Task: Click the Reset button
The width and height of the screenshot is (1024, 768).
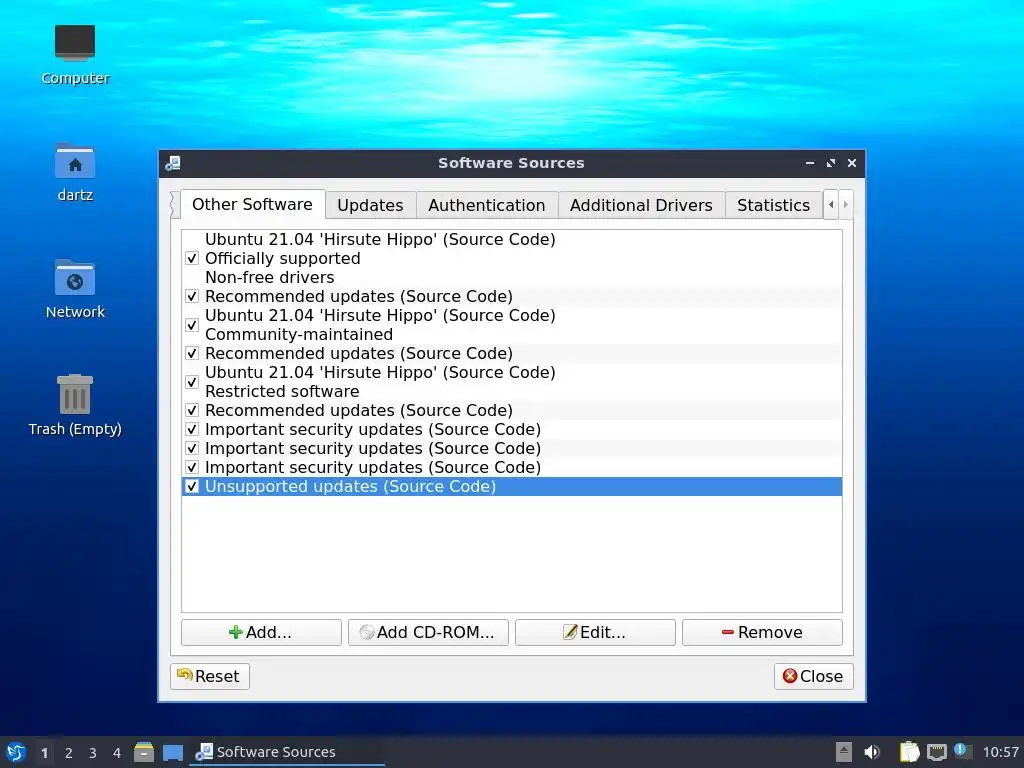Action: (x=210, y=676)
